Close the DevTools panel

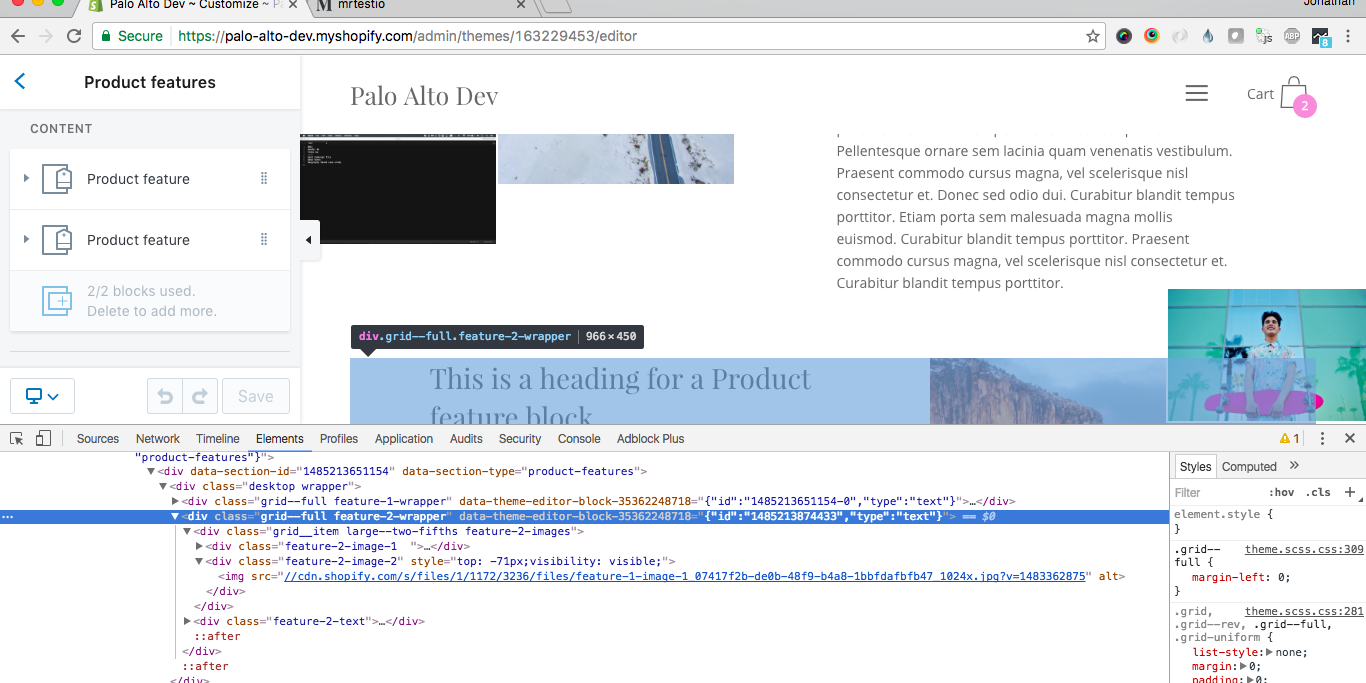[x=1349, y=438]
